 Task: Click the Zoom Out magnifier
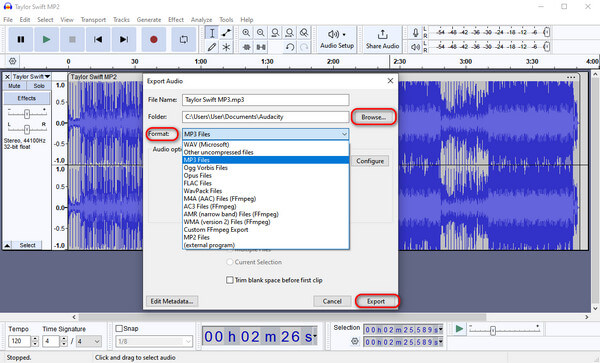click(261, 33)
